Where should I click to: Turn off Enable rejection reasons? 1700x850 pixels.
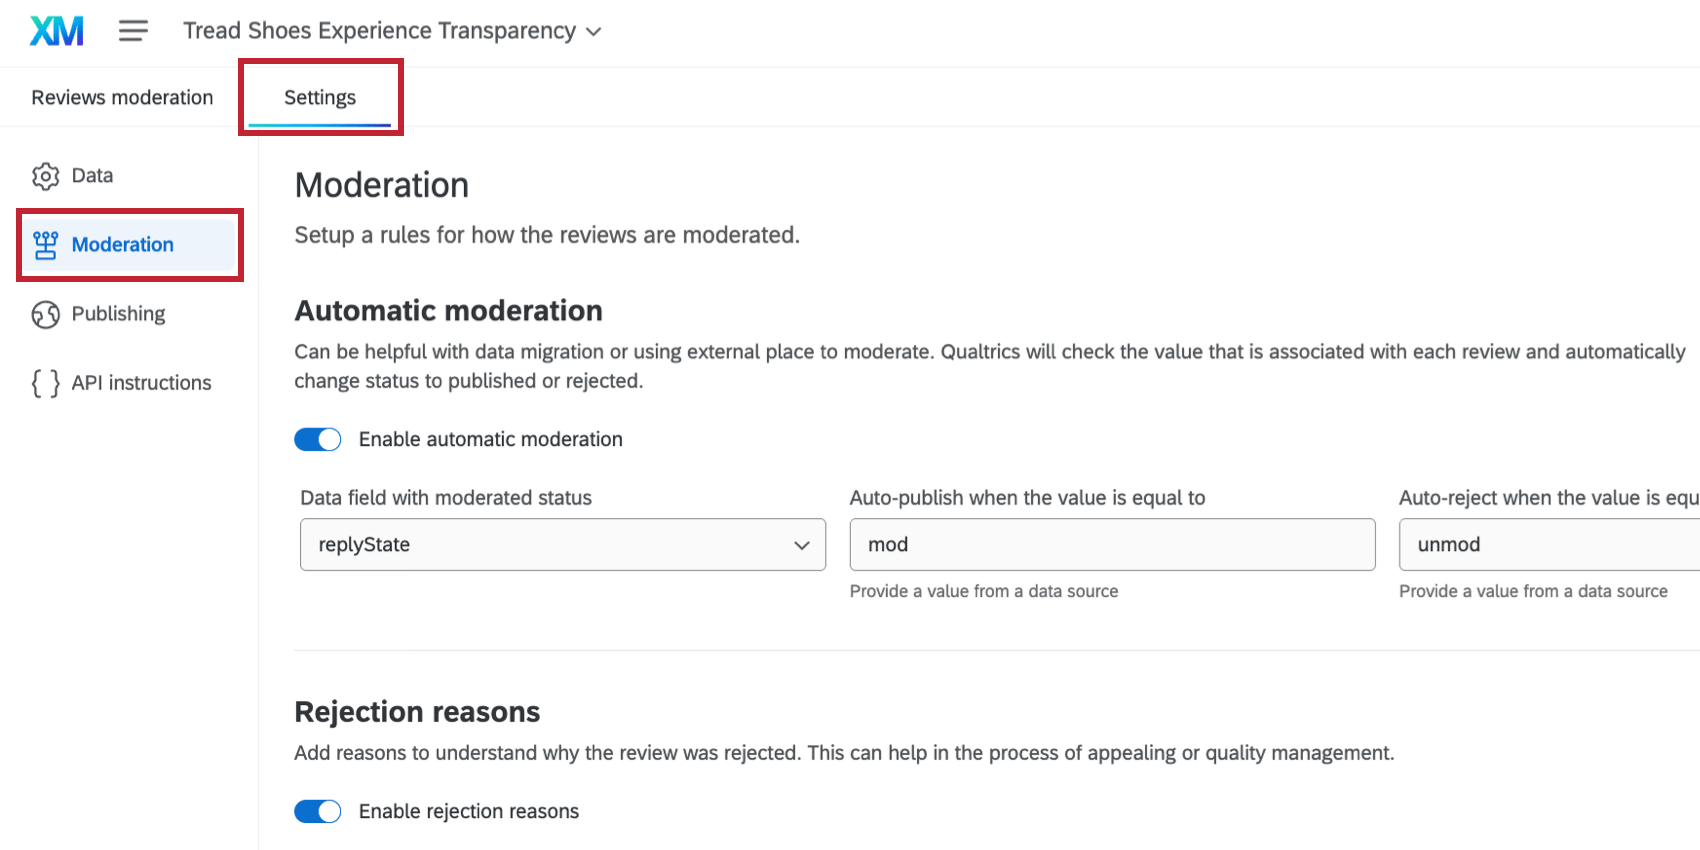point(317,811)
